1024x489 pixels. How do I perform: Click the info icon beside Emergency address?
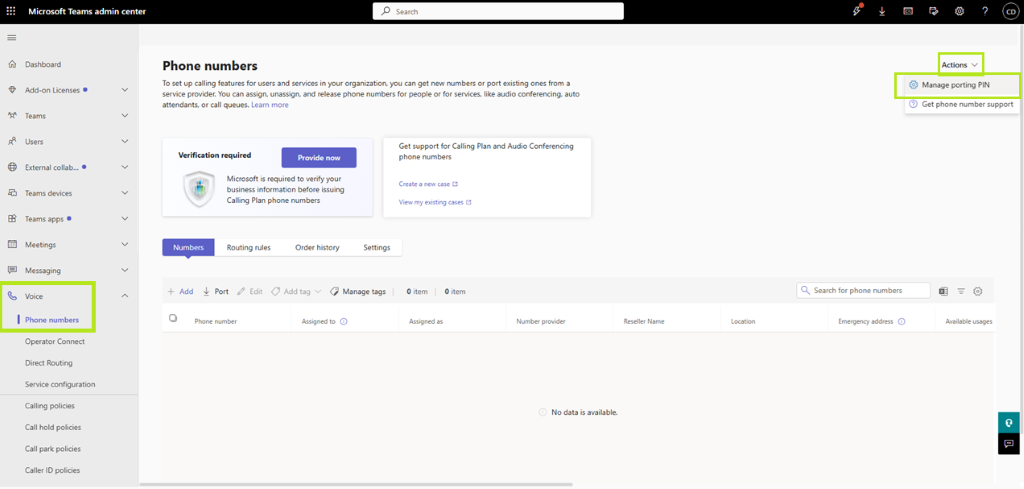click(x=901, y=322)
